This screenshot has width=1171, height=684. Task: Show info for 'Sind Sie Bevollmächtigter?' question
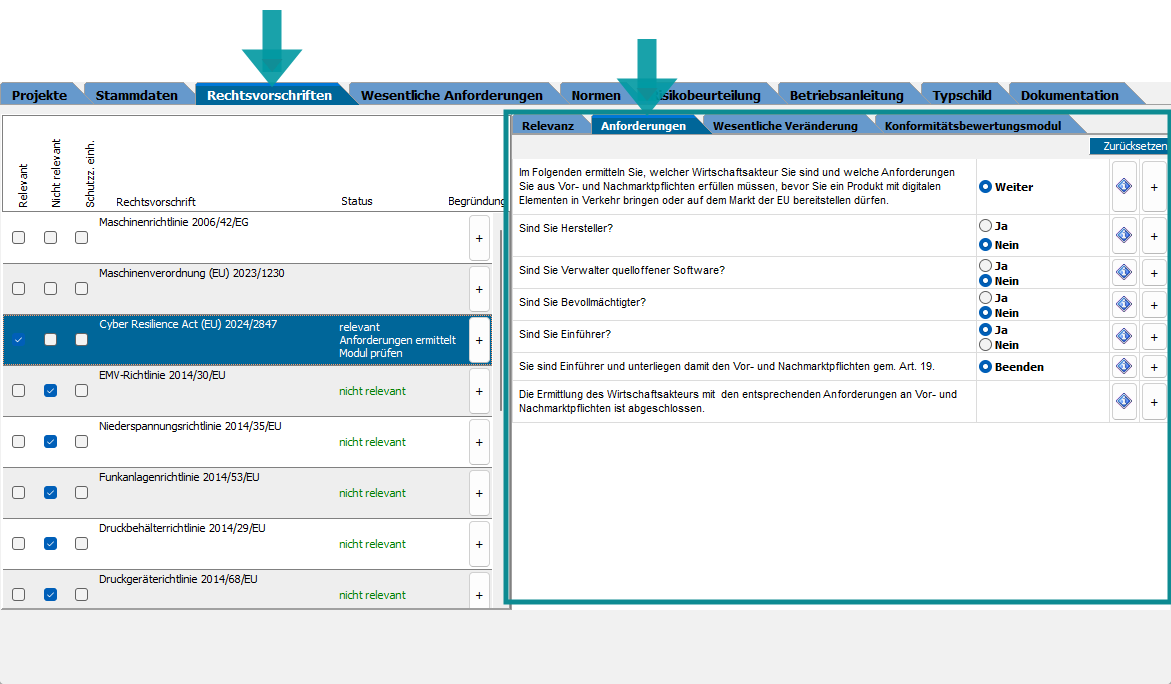pos(1123,304)
